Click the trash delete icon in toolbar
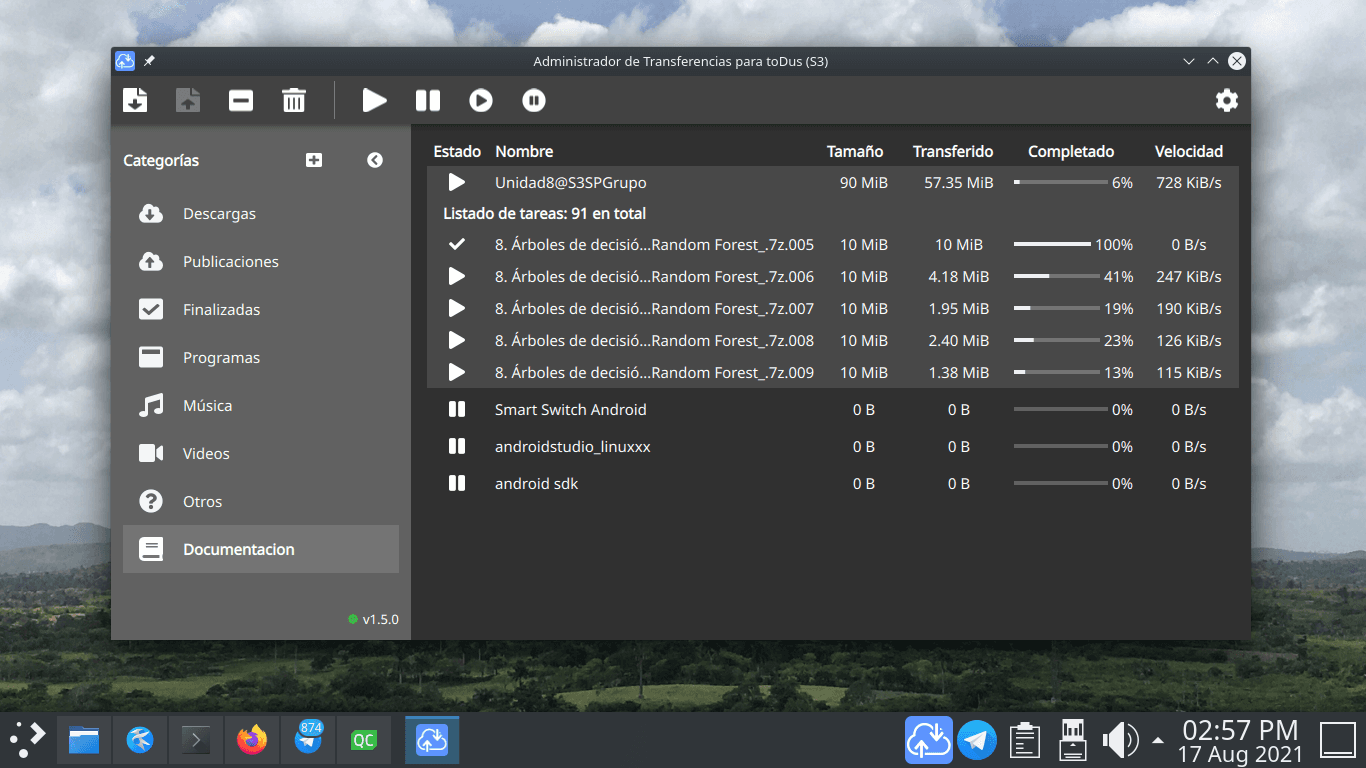This screenshot has height=768, width=1366. point(294,100)
